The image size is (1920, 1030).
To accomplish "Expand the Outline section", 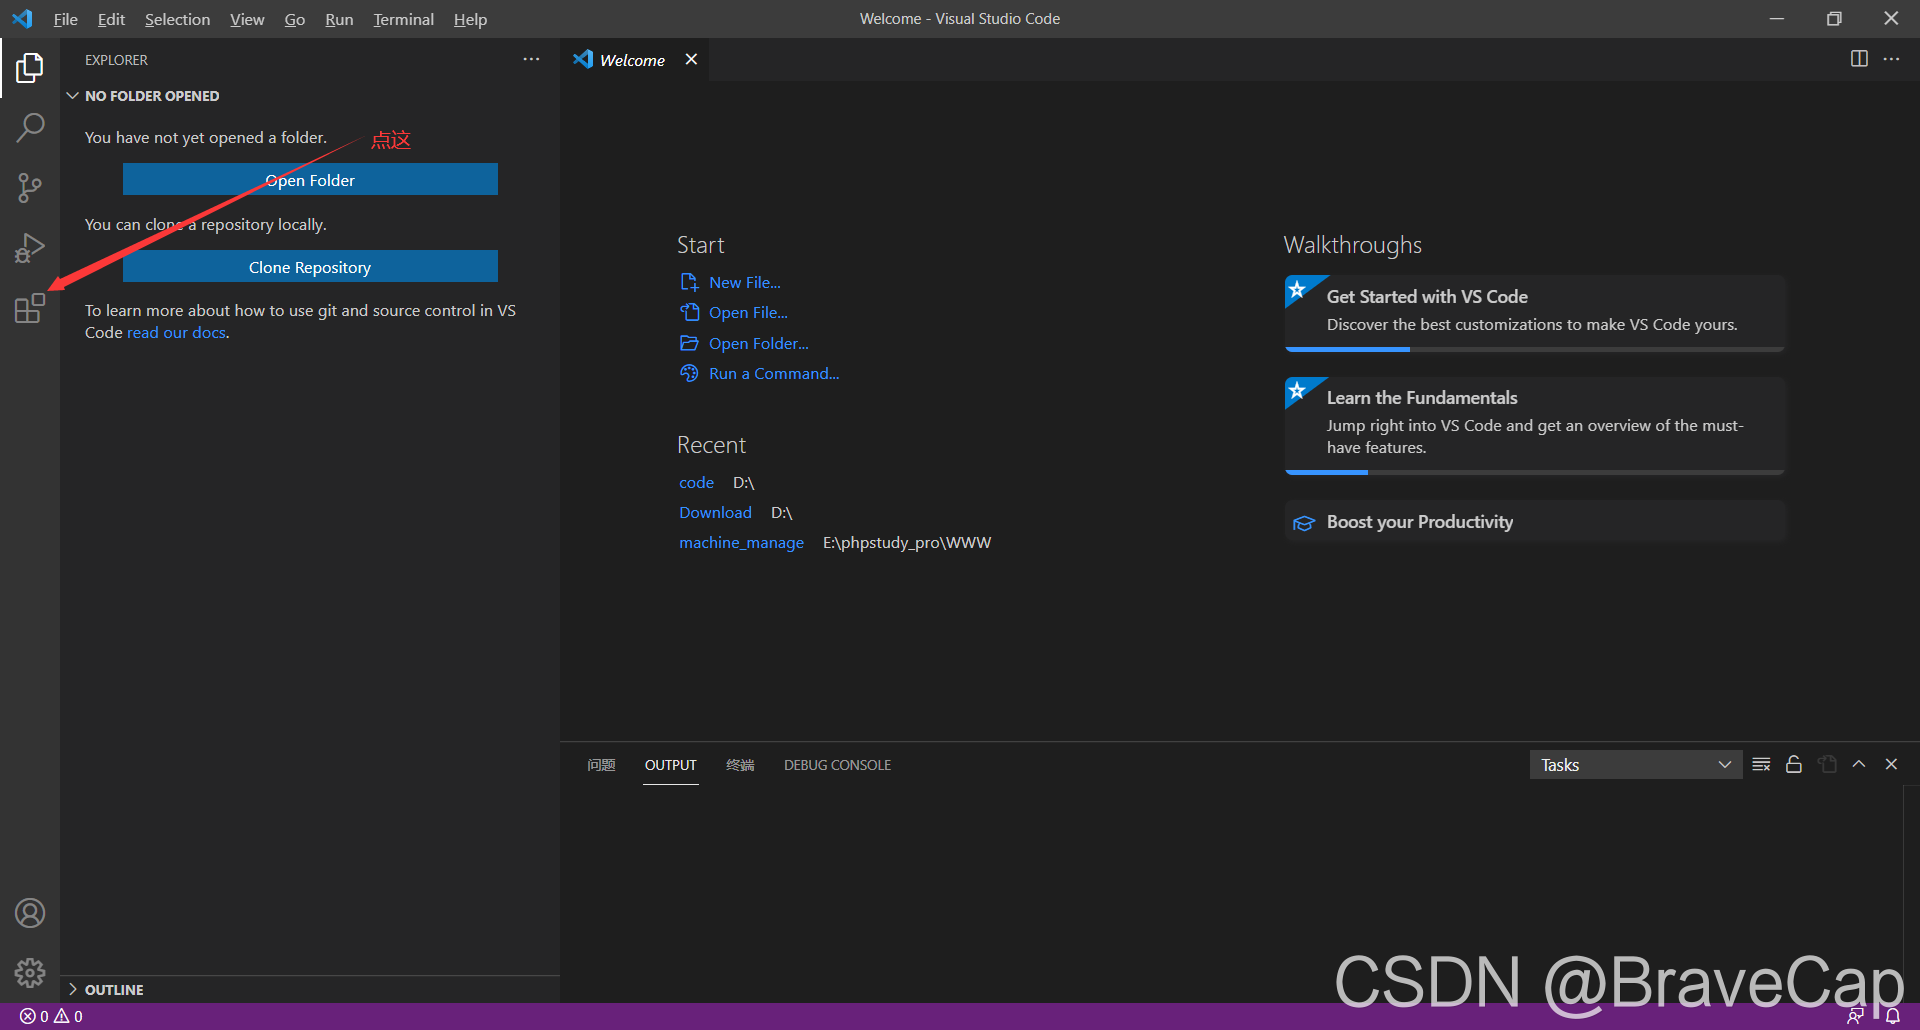I will point(310,989).
